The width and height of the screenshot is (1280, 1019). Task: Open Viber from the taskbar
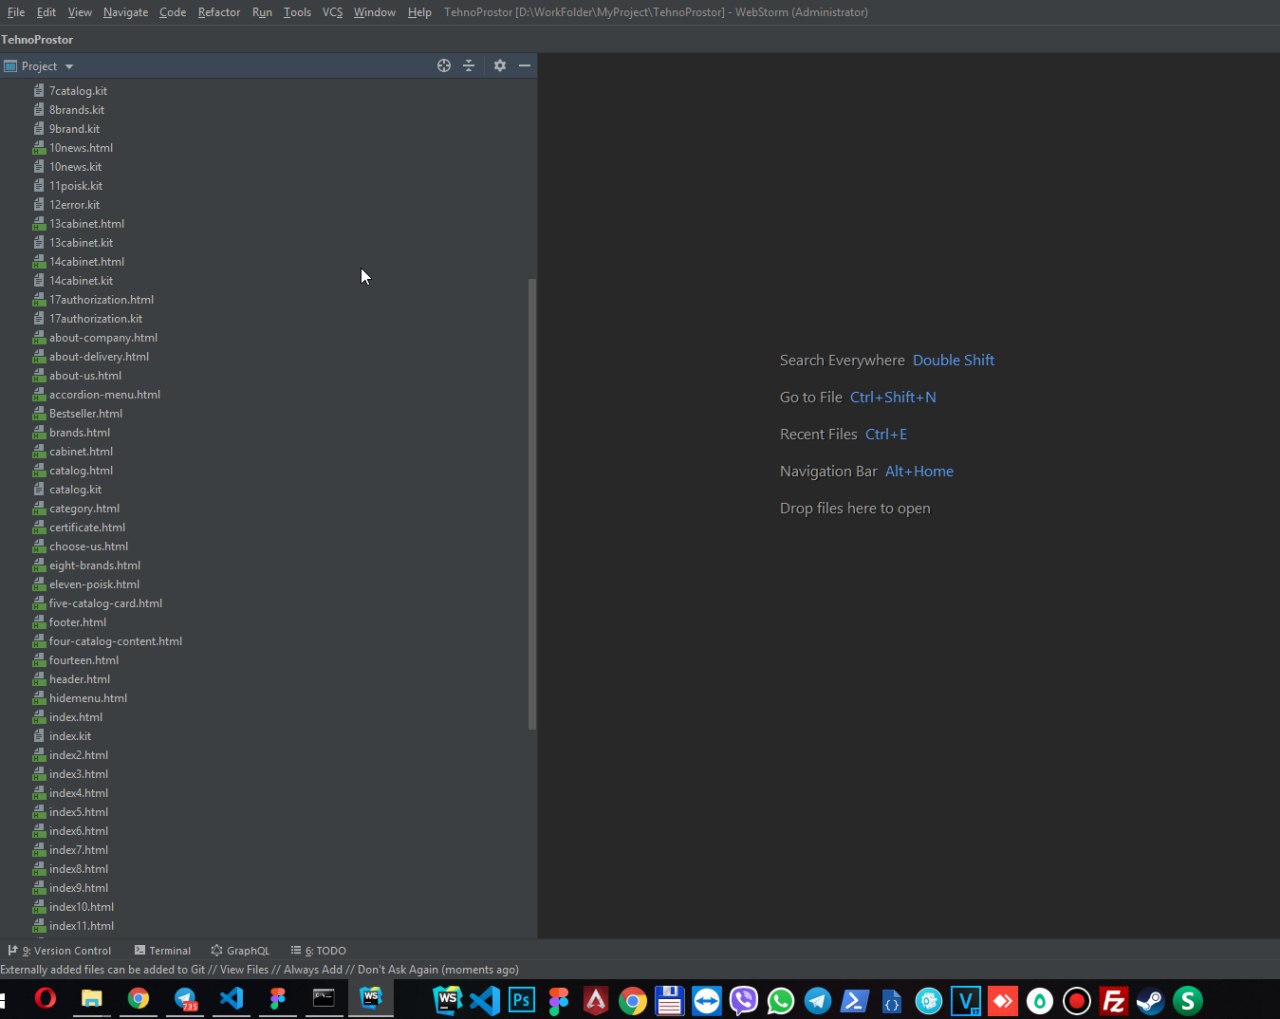(744, 1000)
